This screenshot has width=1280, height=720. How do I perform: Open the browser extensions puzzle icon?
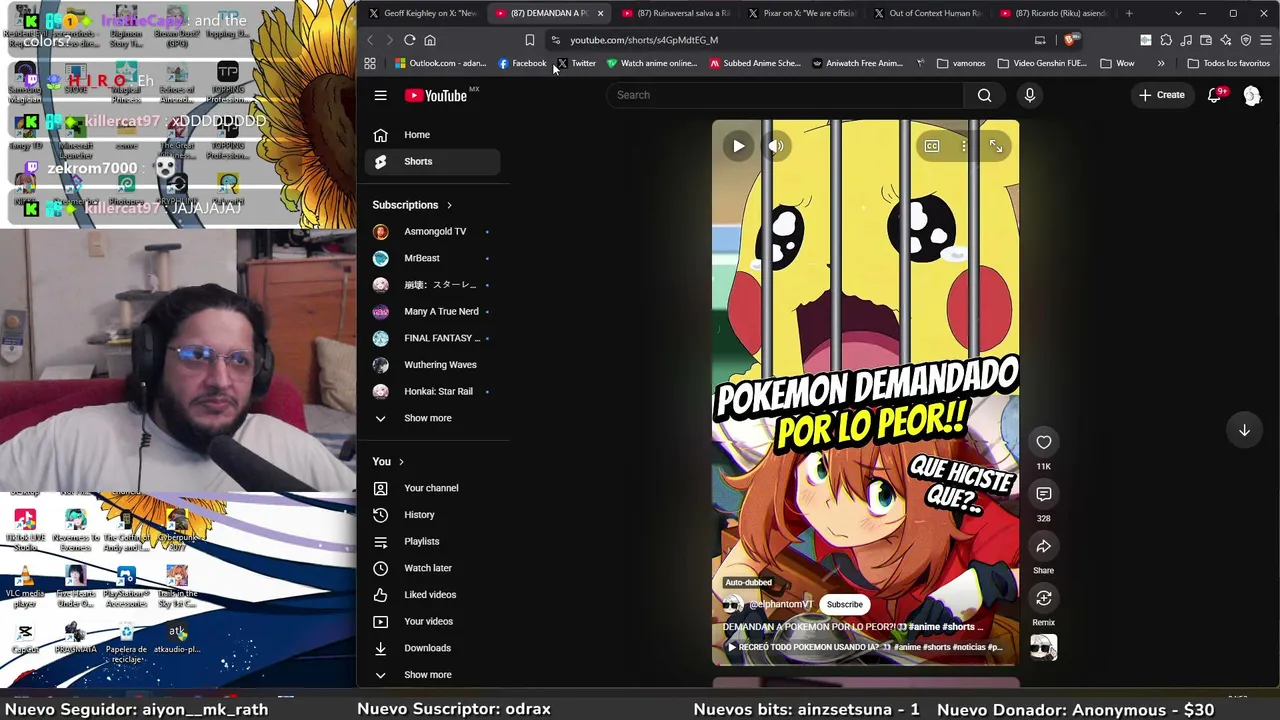tap(1166, 40)
